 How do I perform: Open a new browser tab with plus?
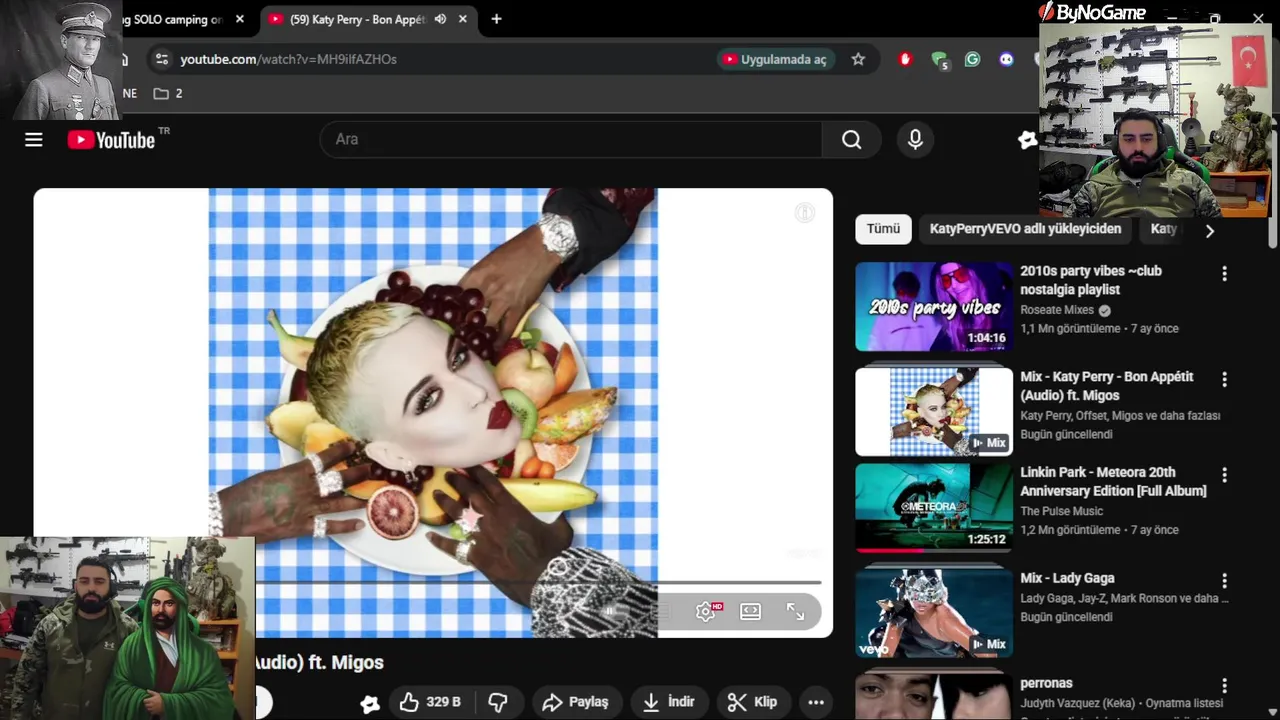click(496, 19)
